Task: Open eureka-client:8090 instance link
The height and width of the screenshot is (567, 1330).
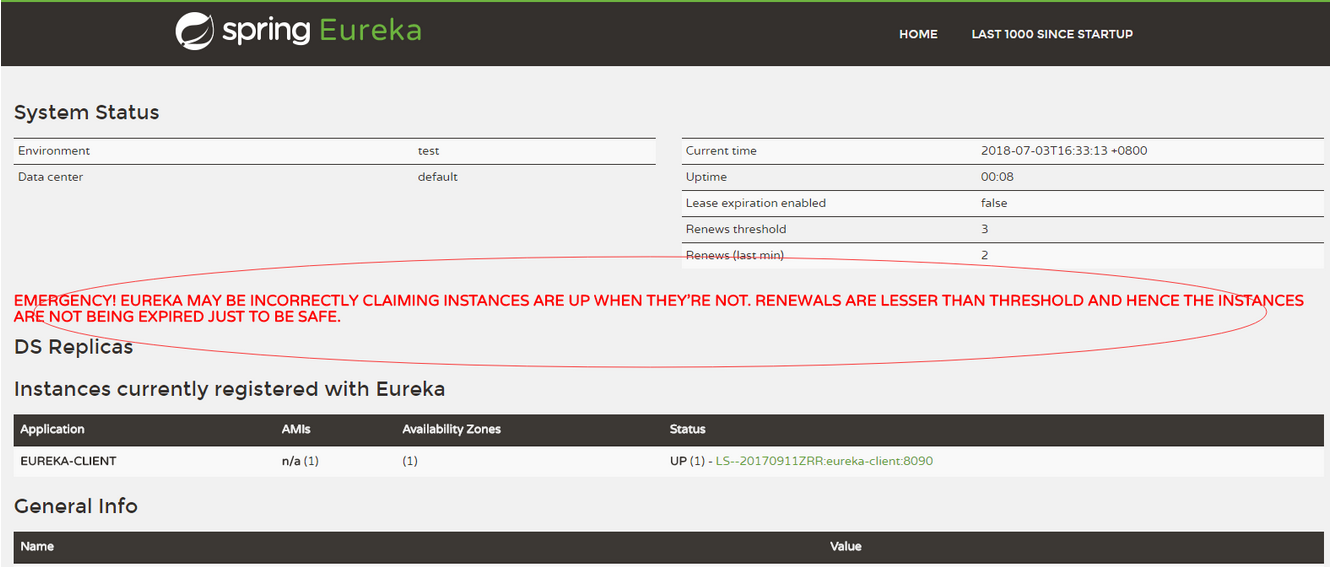Action: pos(824,461)
